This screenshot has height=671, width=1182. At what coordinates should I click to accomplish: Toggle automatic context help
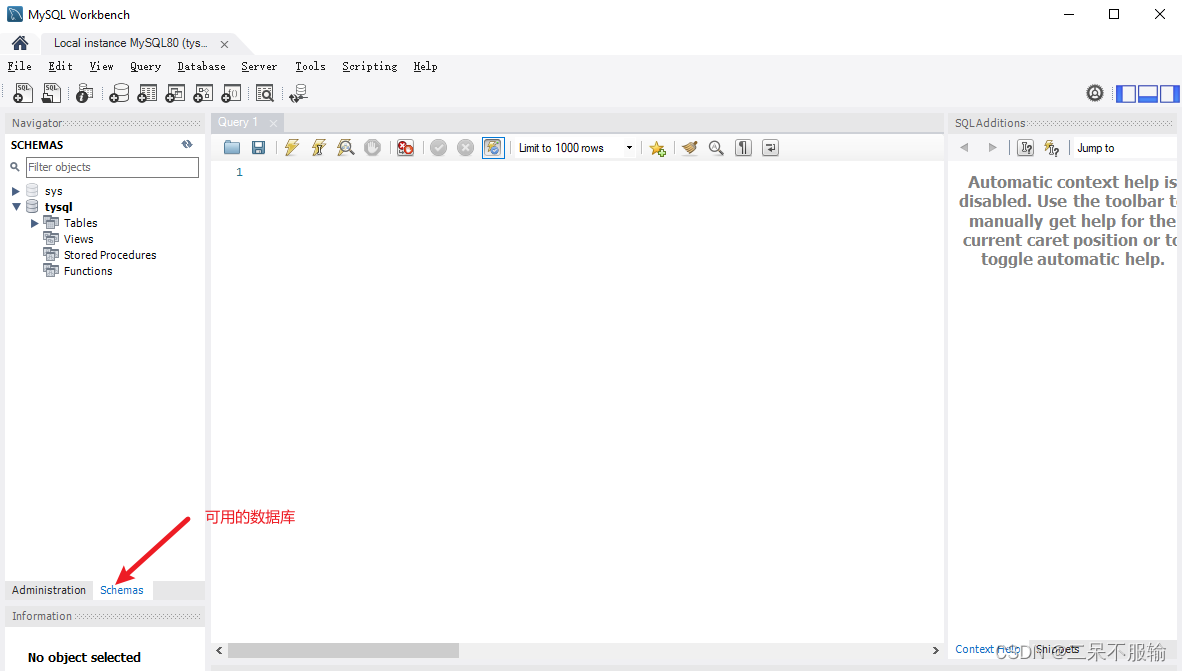1052,148
